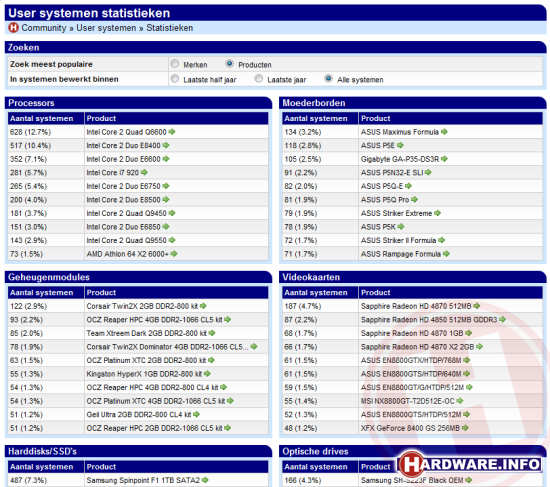Open OCZ Platinum XTC 2GB DDR2-800 kit

(x=146, y=360)
